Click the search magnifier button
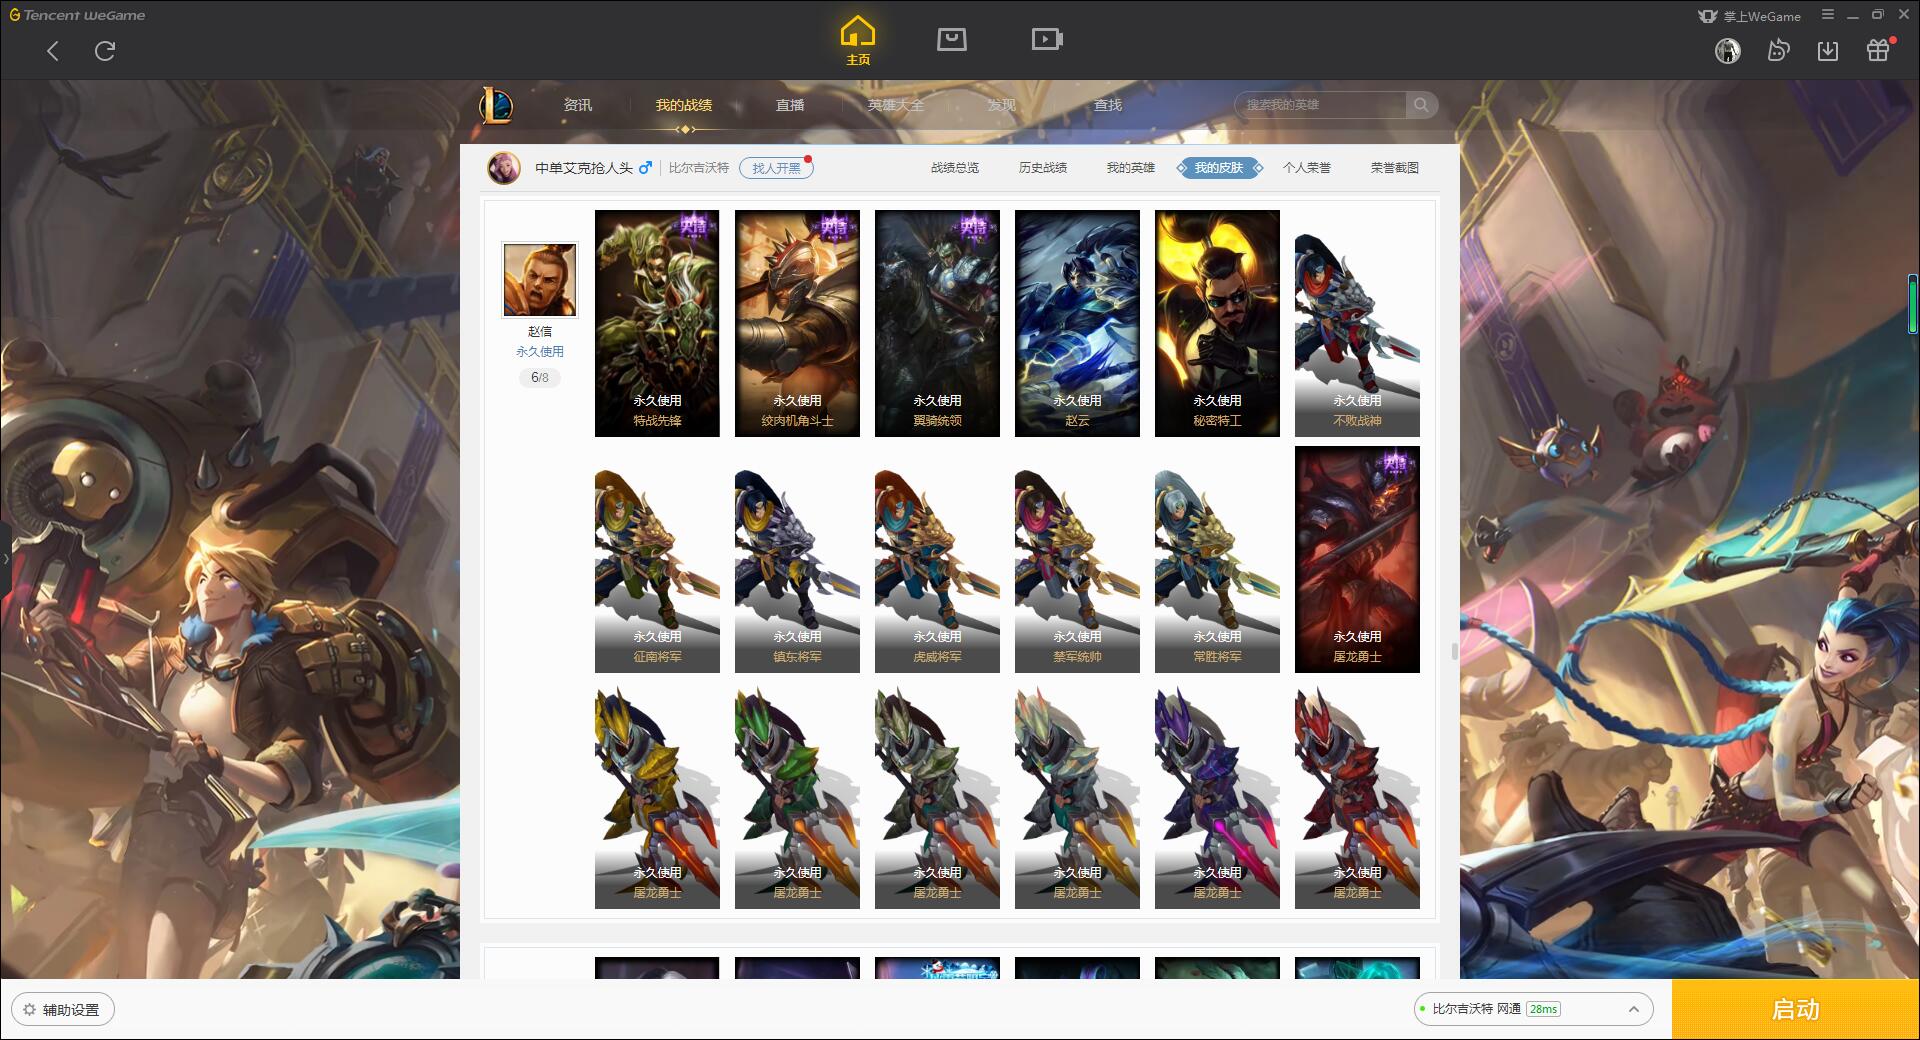Screen dimensions: 1920x1040 [x=1420, y=105]
